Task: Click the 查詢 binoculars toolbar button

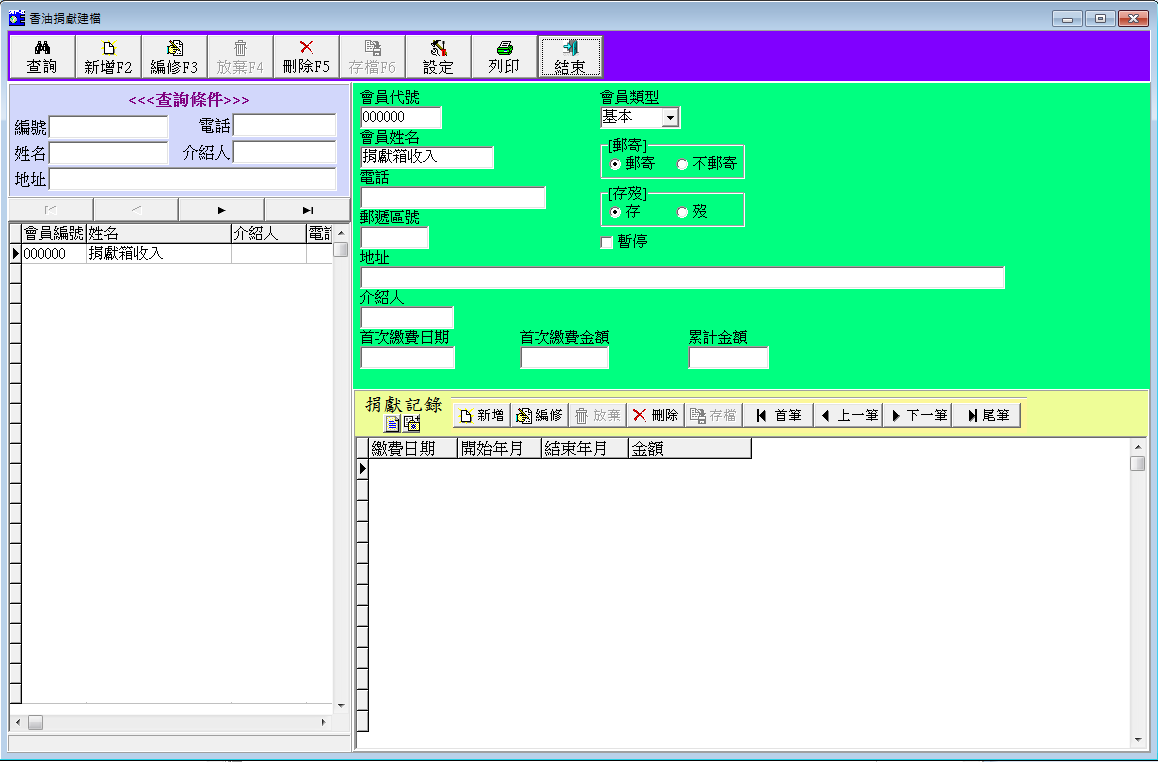Action: (x=41, y=57)
